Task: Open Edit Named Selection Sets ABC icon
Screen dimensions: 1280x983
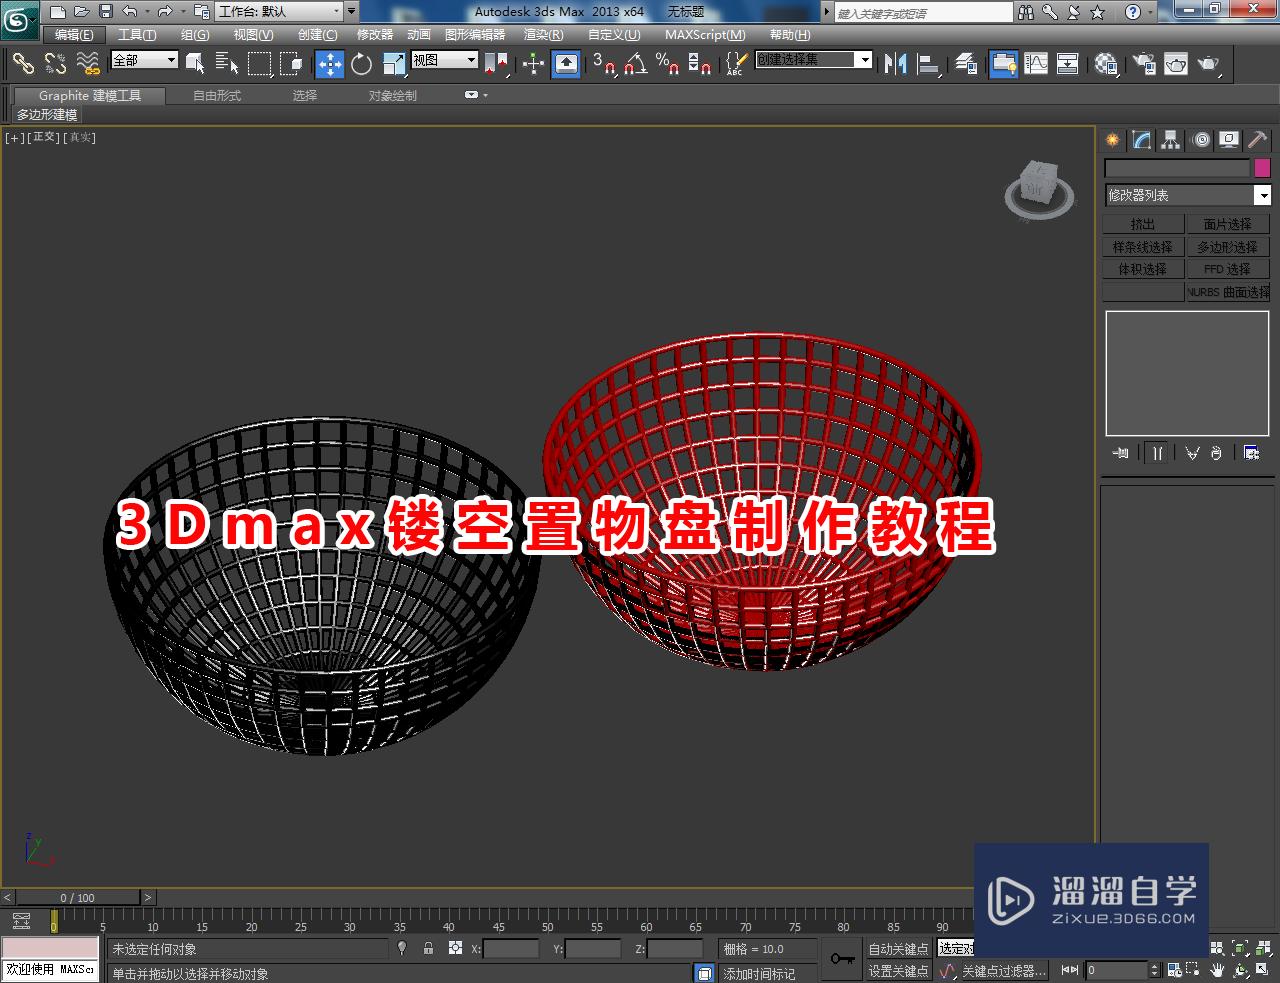Action: (735, 64)
